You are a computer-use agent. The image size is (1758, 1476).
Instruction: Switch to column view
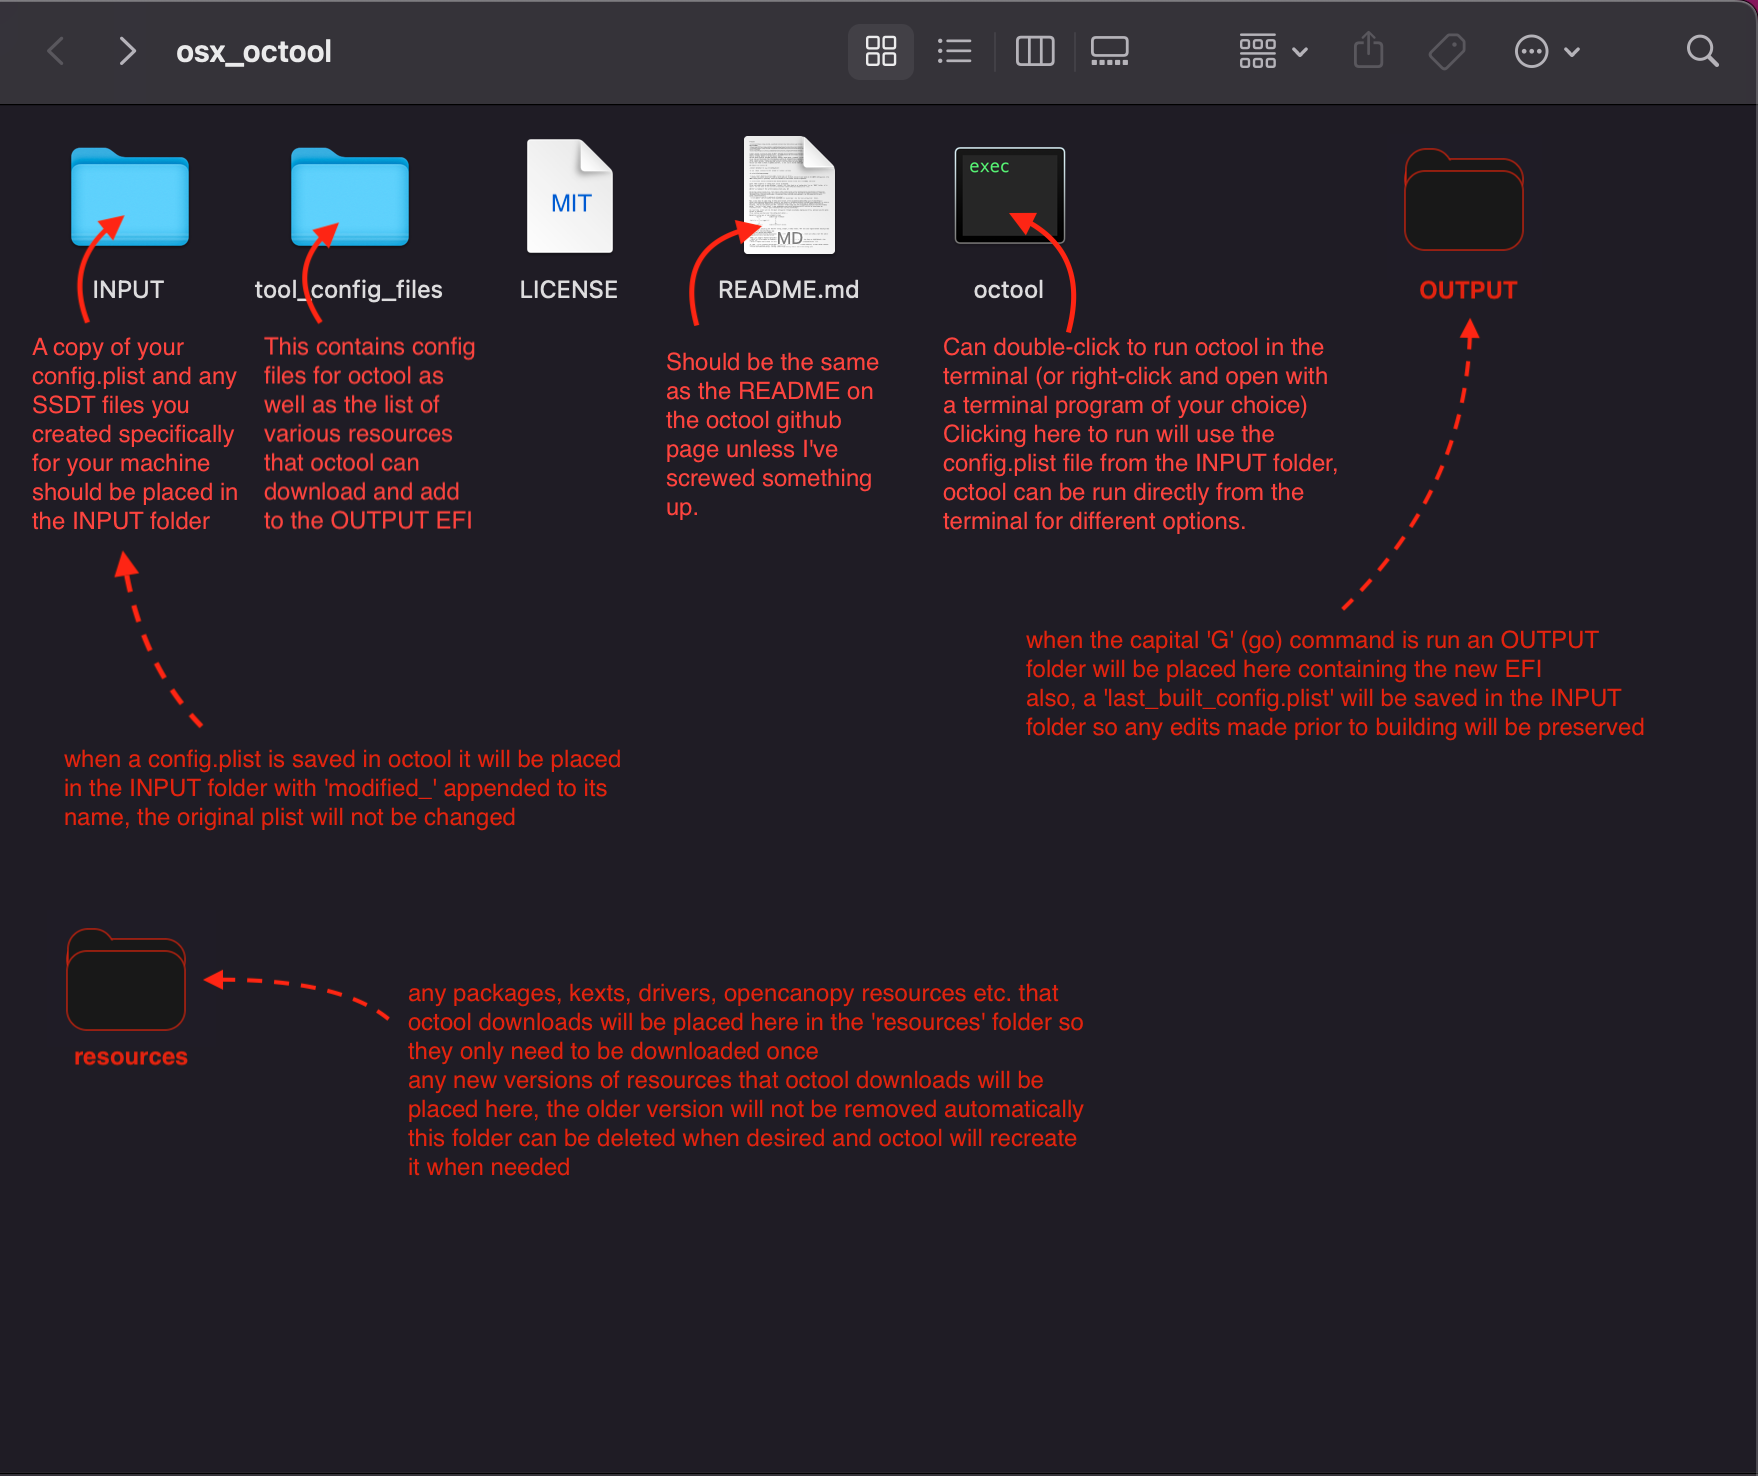click(x=1035, y=51)
